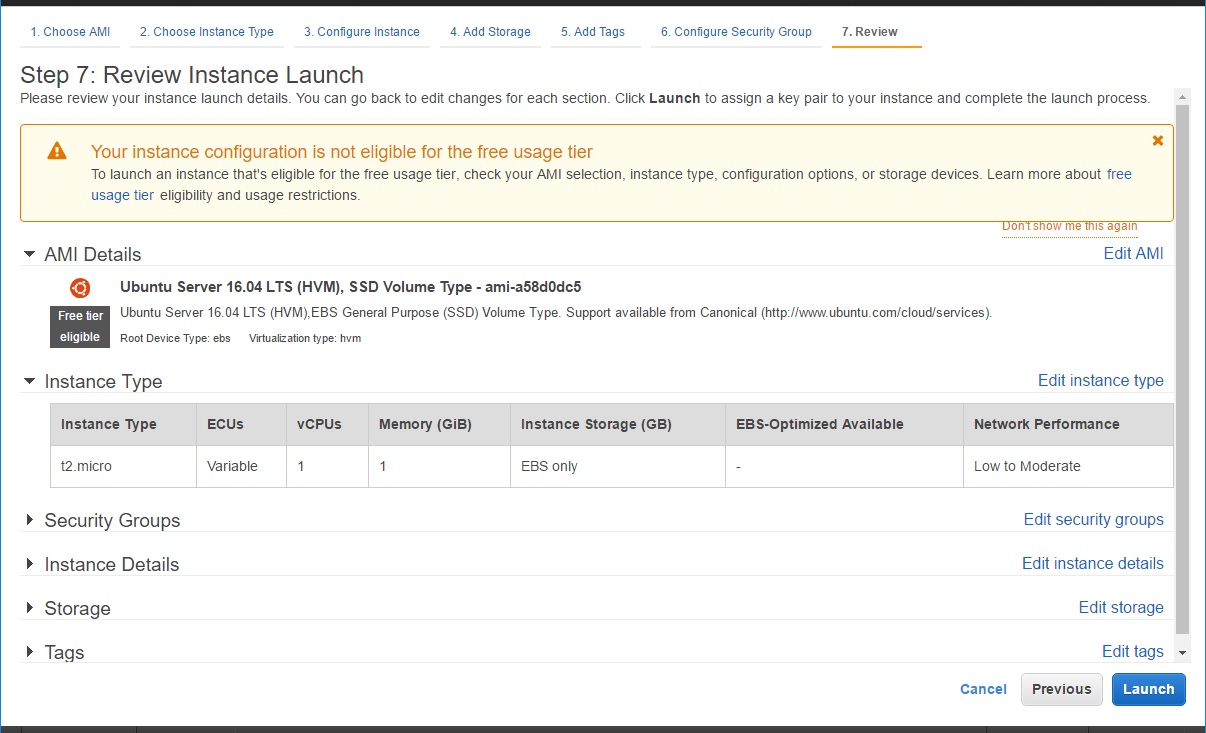The width and height of the screenshot is (1206, 733).
Task: Click the Launch button
Action: (1149, 689)
